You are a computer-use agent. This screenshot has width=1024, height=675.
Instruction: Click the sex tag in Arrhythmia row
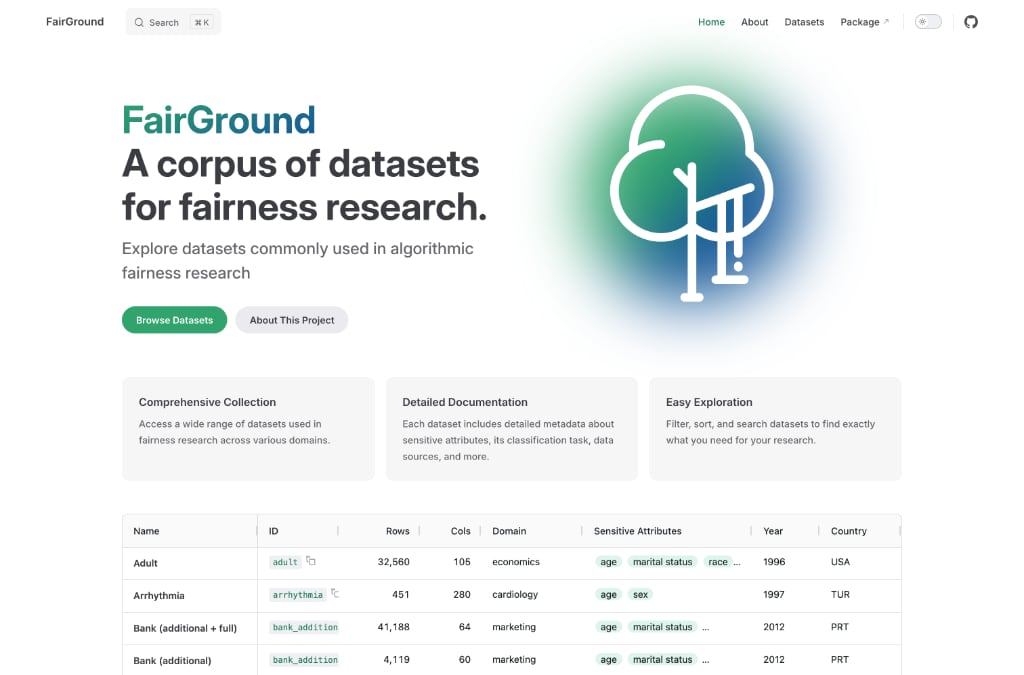(x=640, y=595)
